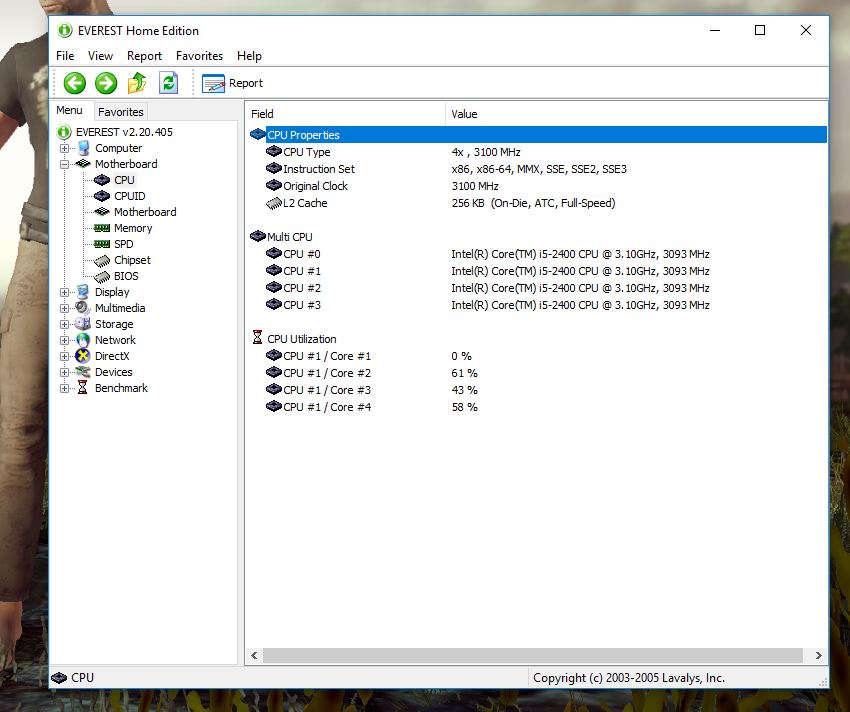The image size is (850, 712).
Task: Expand the Storage tree node
Action: click(65, 324)
